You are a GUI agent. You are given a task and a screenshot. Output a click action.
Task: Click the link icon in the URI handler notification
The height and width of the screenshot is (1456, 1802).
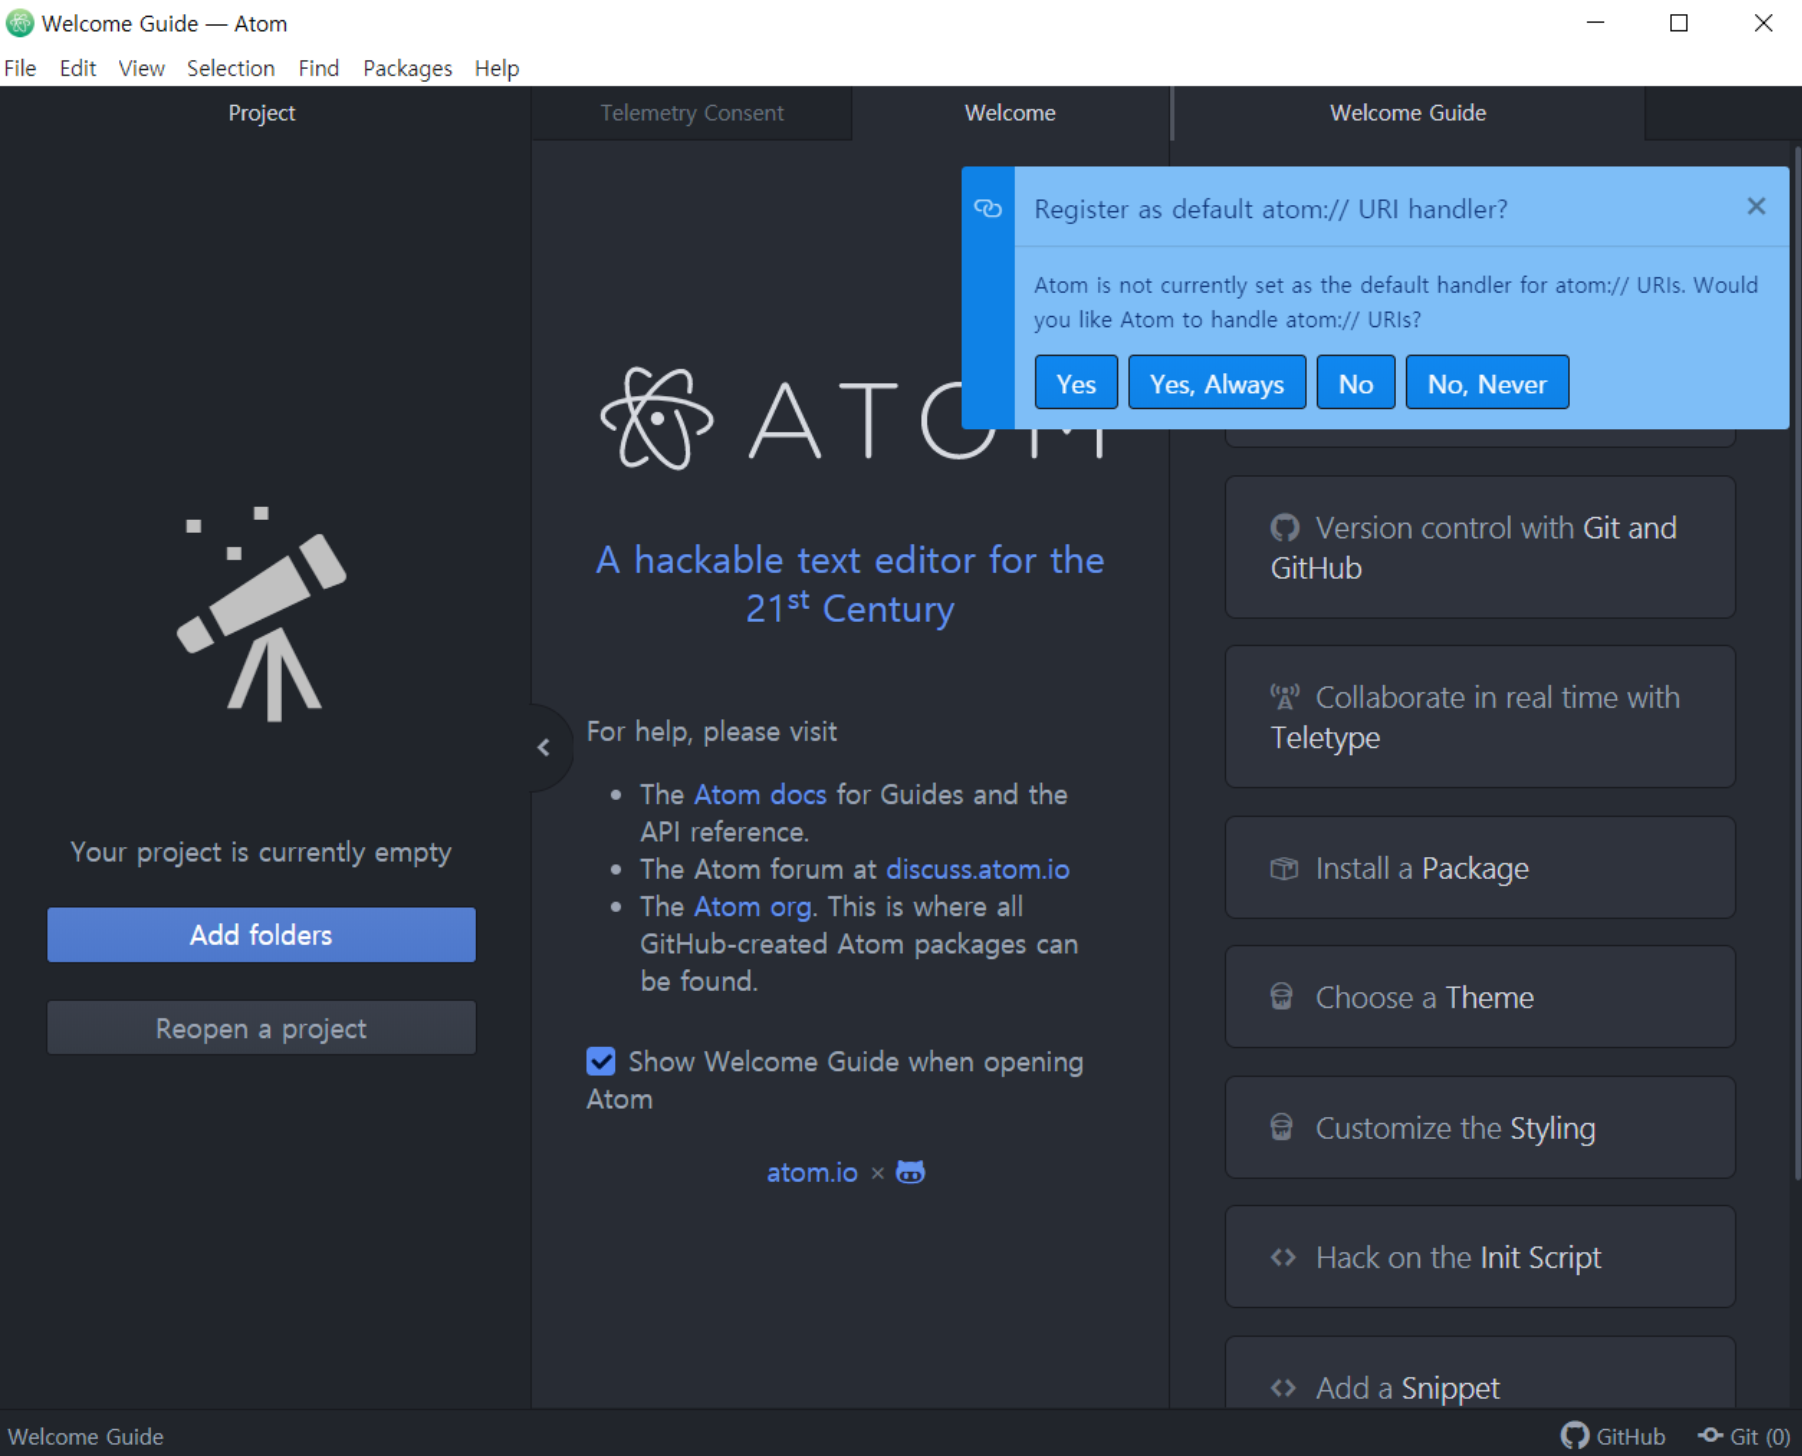tap(988, 208)
